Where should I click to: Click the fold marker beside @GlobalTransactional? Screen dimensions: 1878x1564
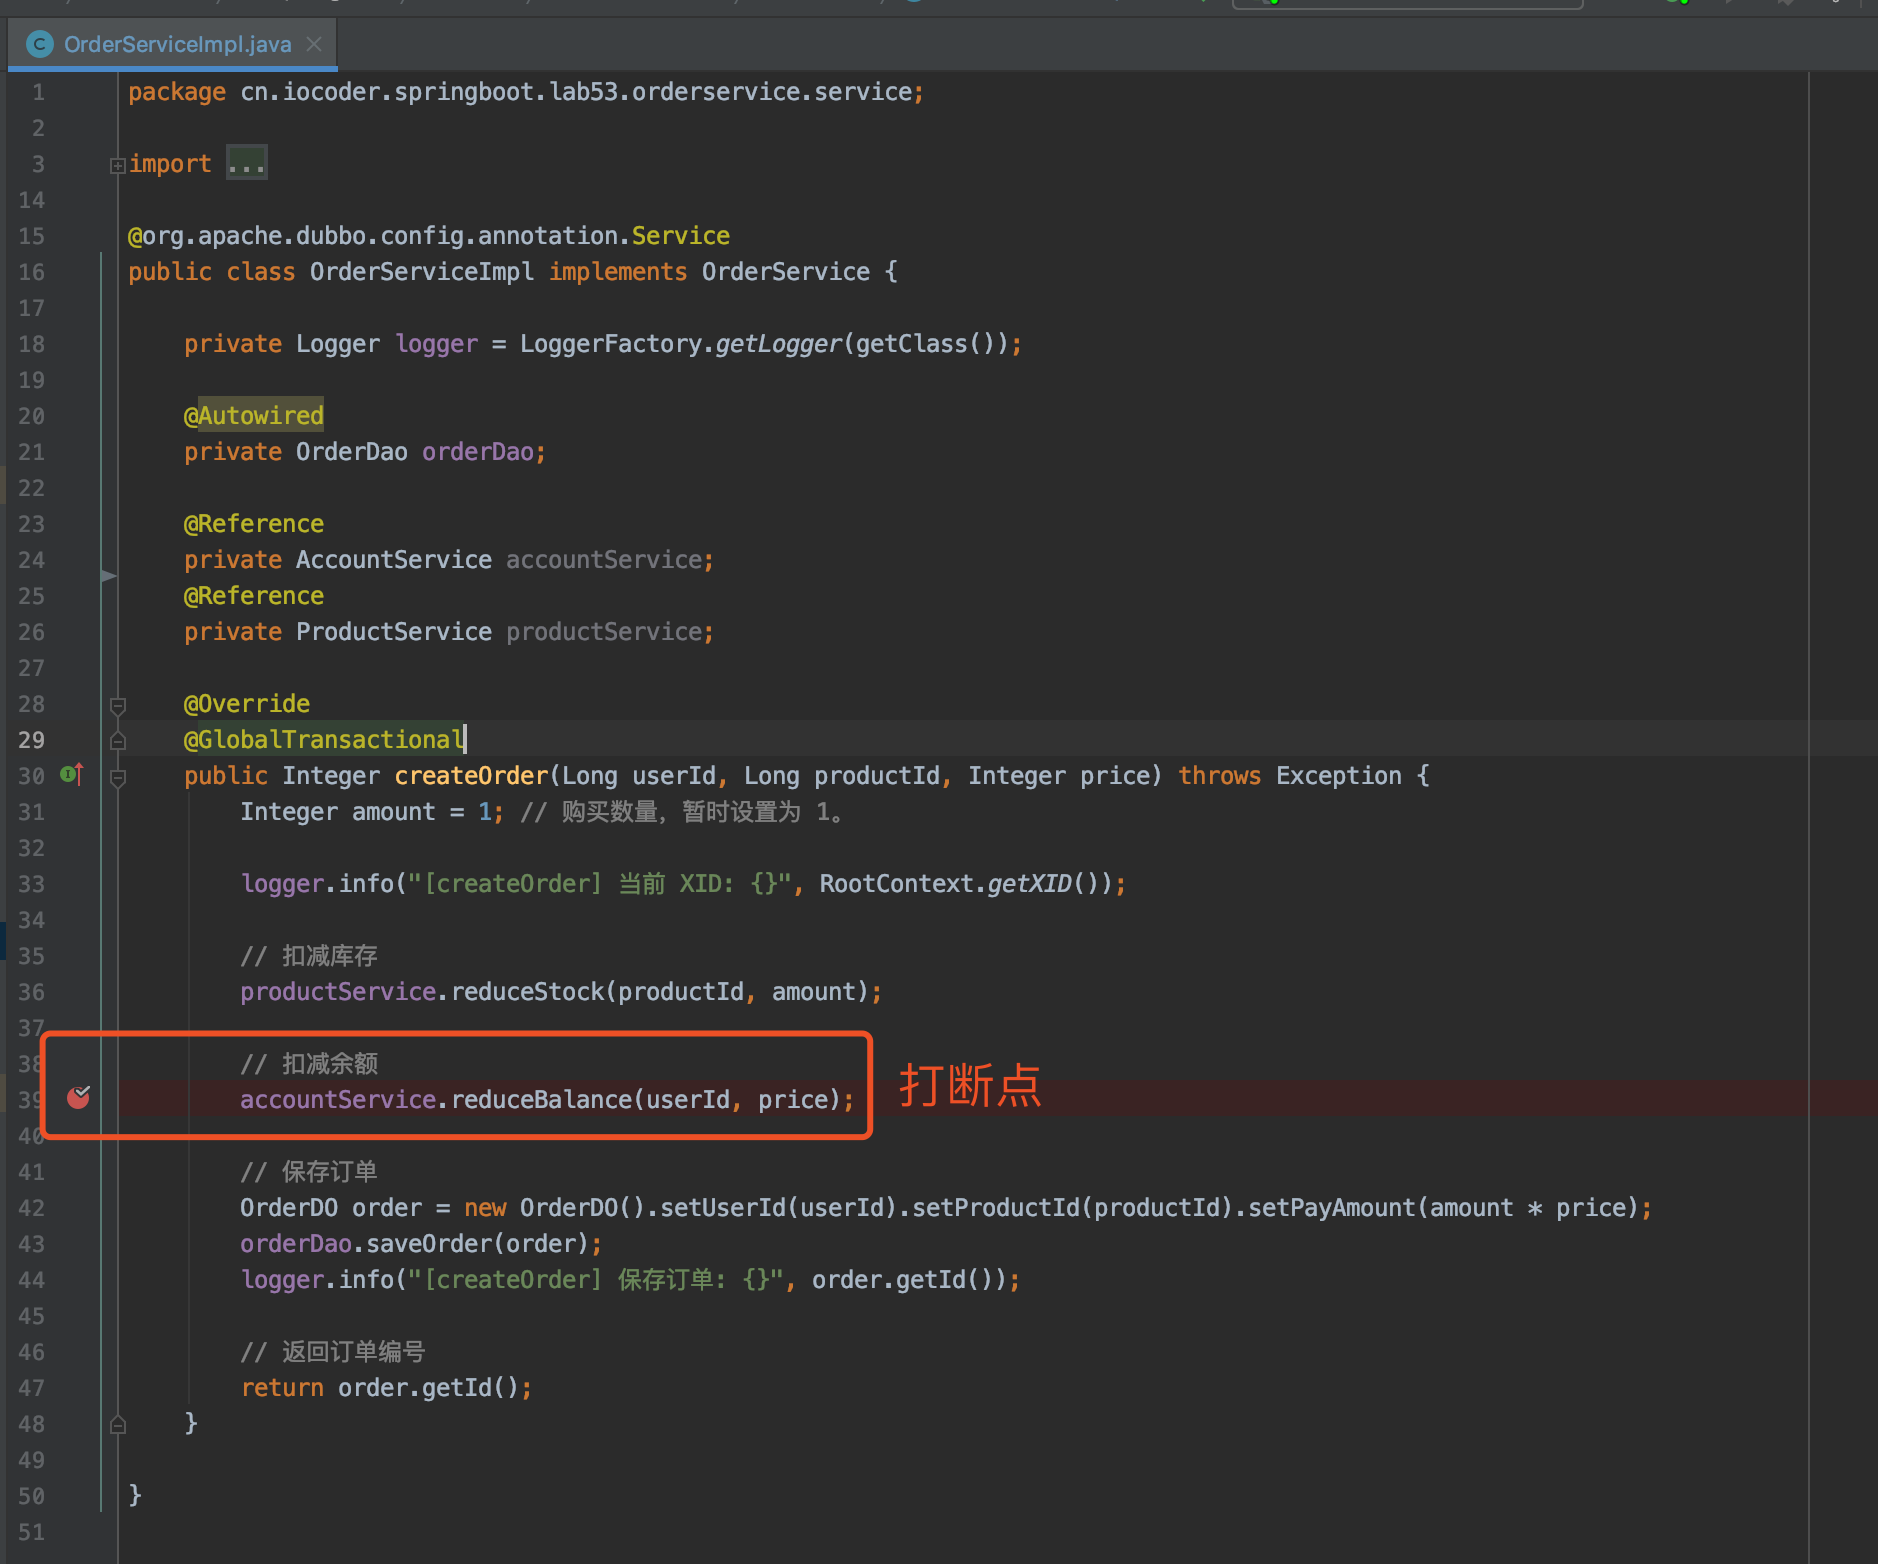[117, 741]
